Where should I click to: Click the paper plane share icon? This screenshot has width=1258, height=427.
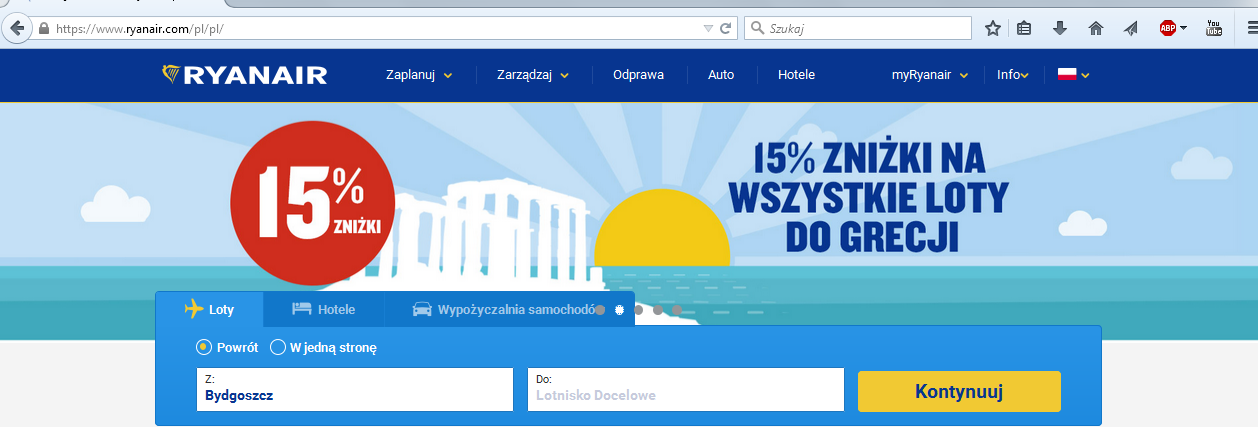[x=1131, y=28]
